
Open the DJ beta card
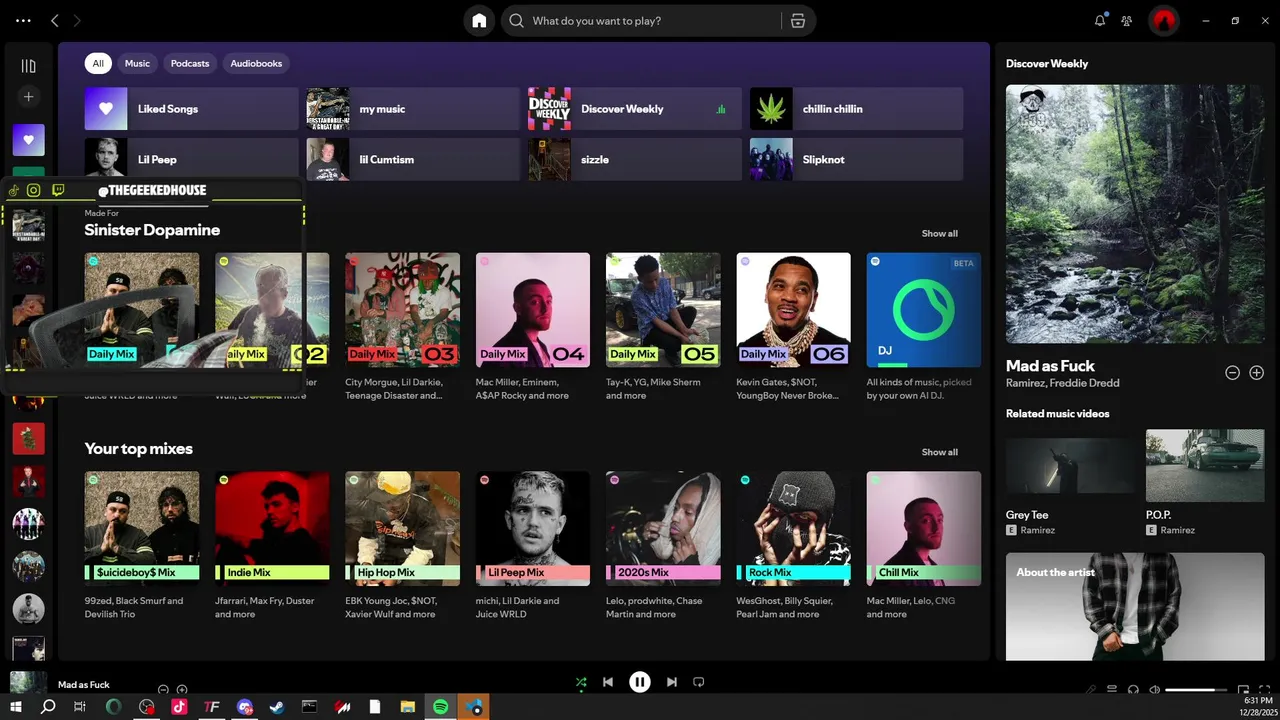[x=923, y=327]
